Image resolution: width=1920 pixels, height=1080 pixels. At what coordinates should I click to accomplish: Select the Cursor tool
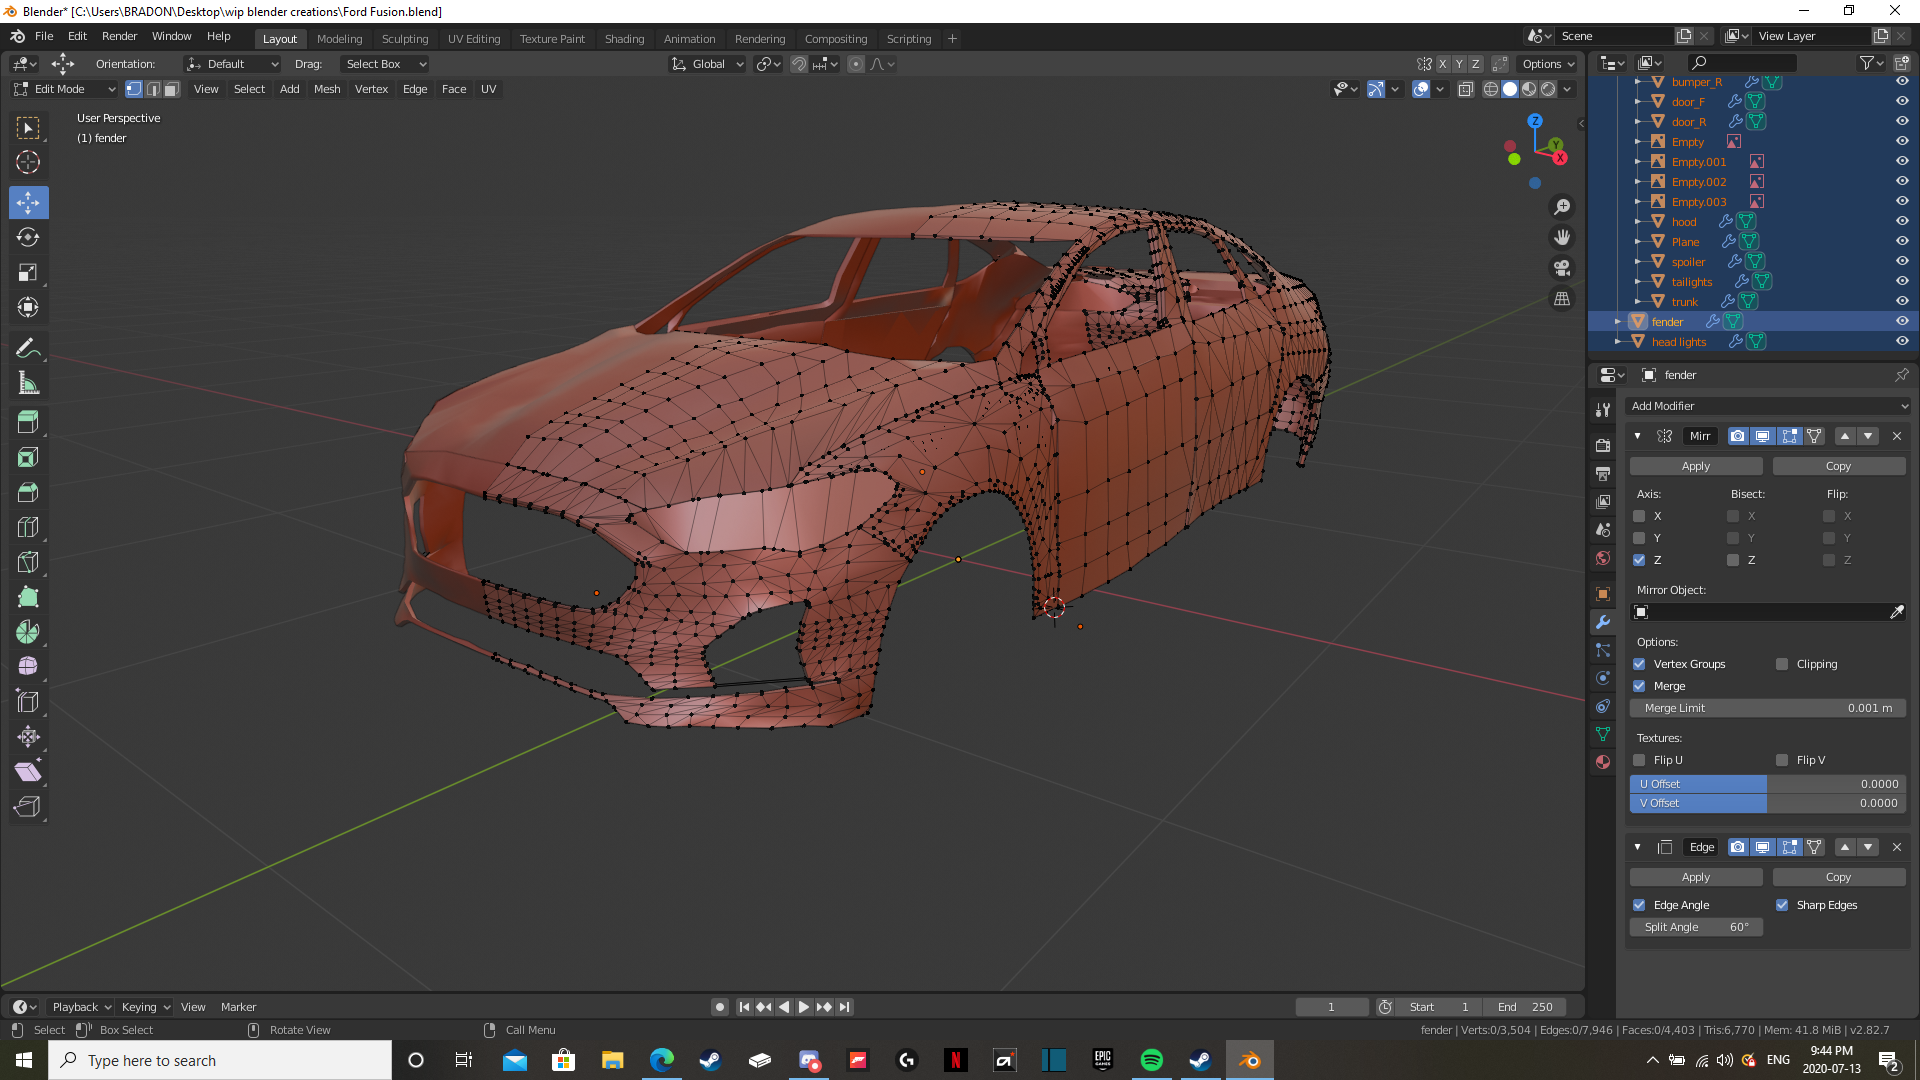click(28, 162)
